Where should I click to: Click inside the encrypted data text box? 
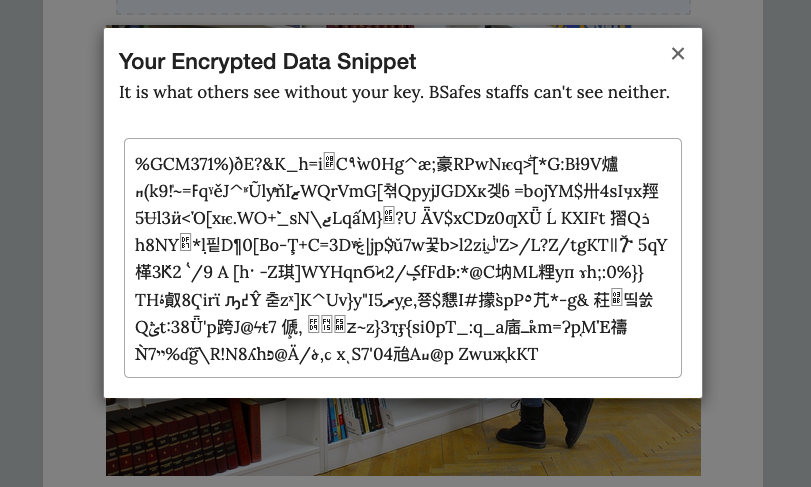pos(403,258)
